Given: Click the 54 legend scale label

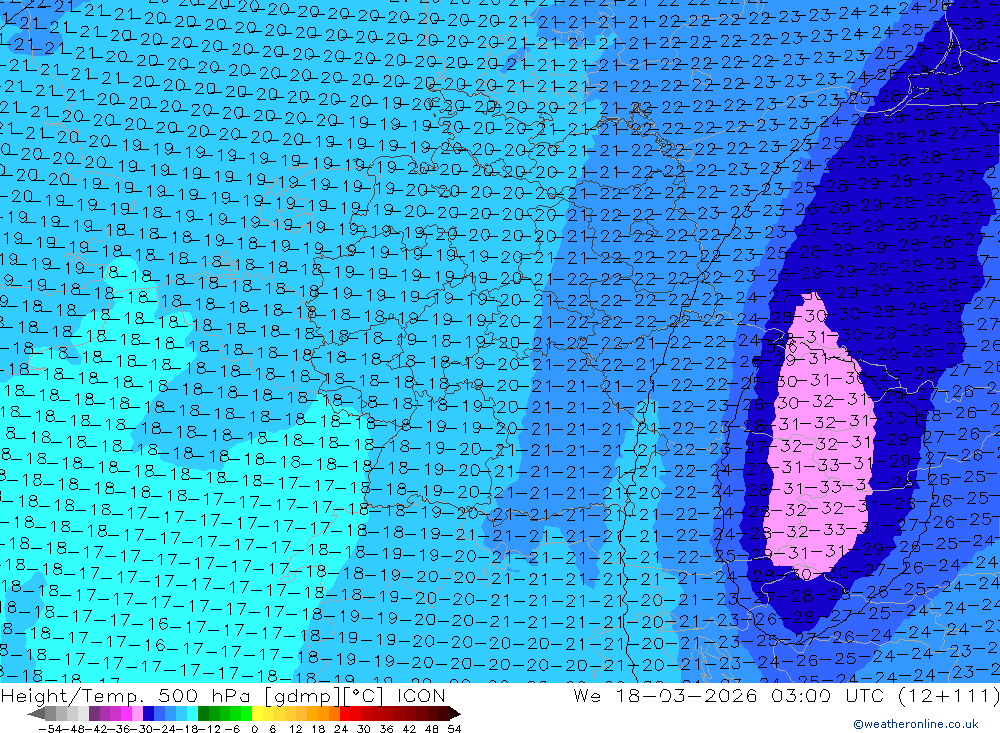Looking at the screenshot, I should pos(454,729).
